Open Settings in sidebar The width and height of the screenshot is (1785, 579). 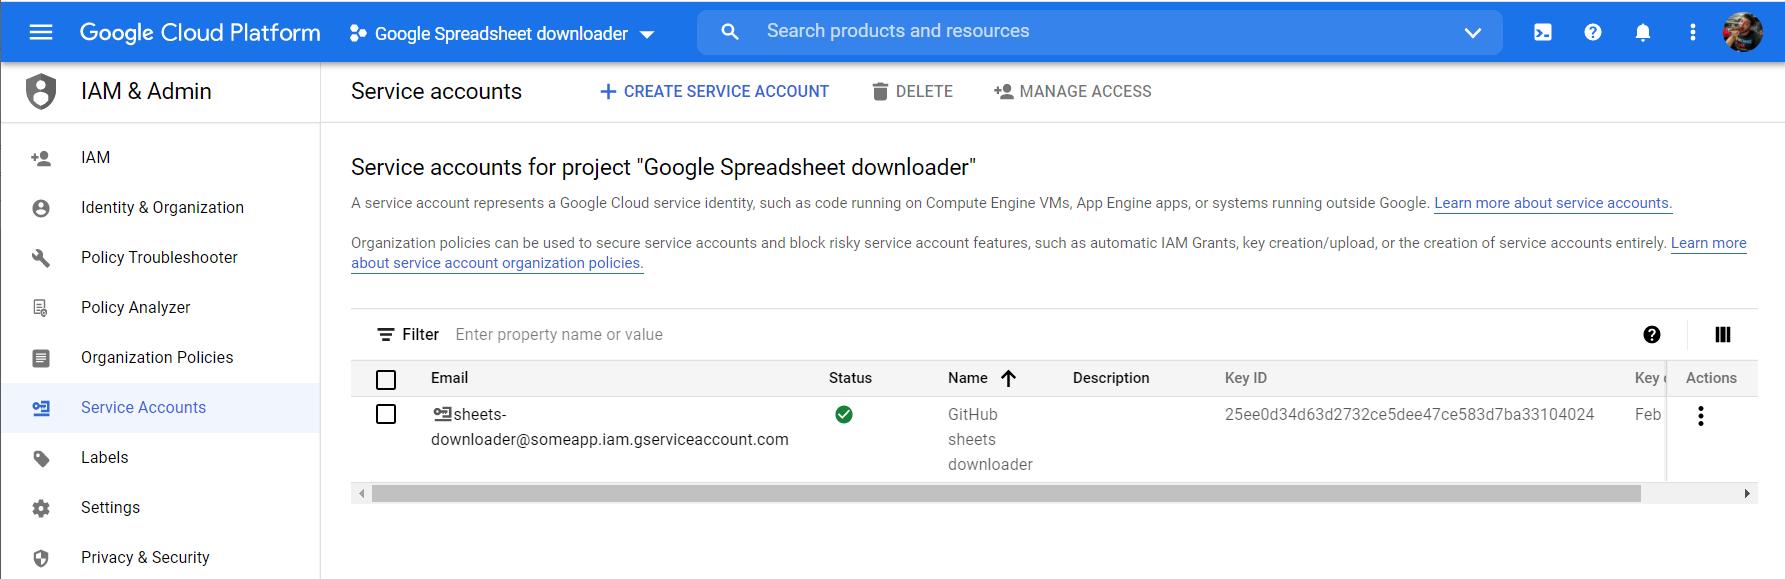click(161, 508)
